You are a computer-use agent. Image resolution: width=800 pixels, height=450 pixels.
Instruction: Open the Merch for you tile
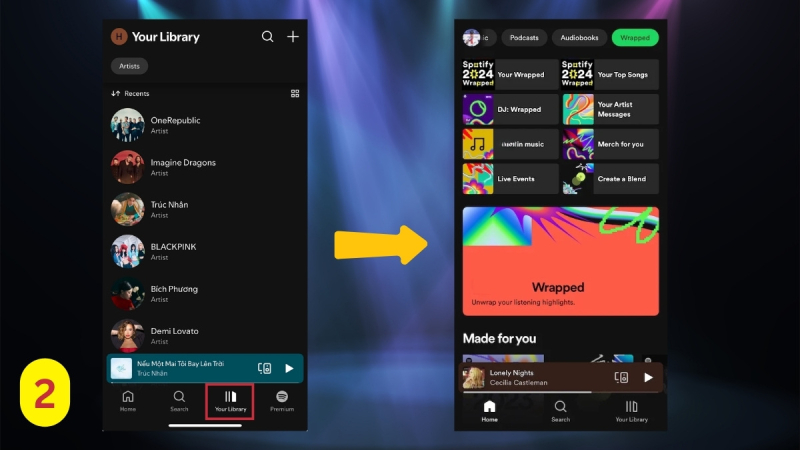[x=610, y=144]
